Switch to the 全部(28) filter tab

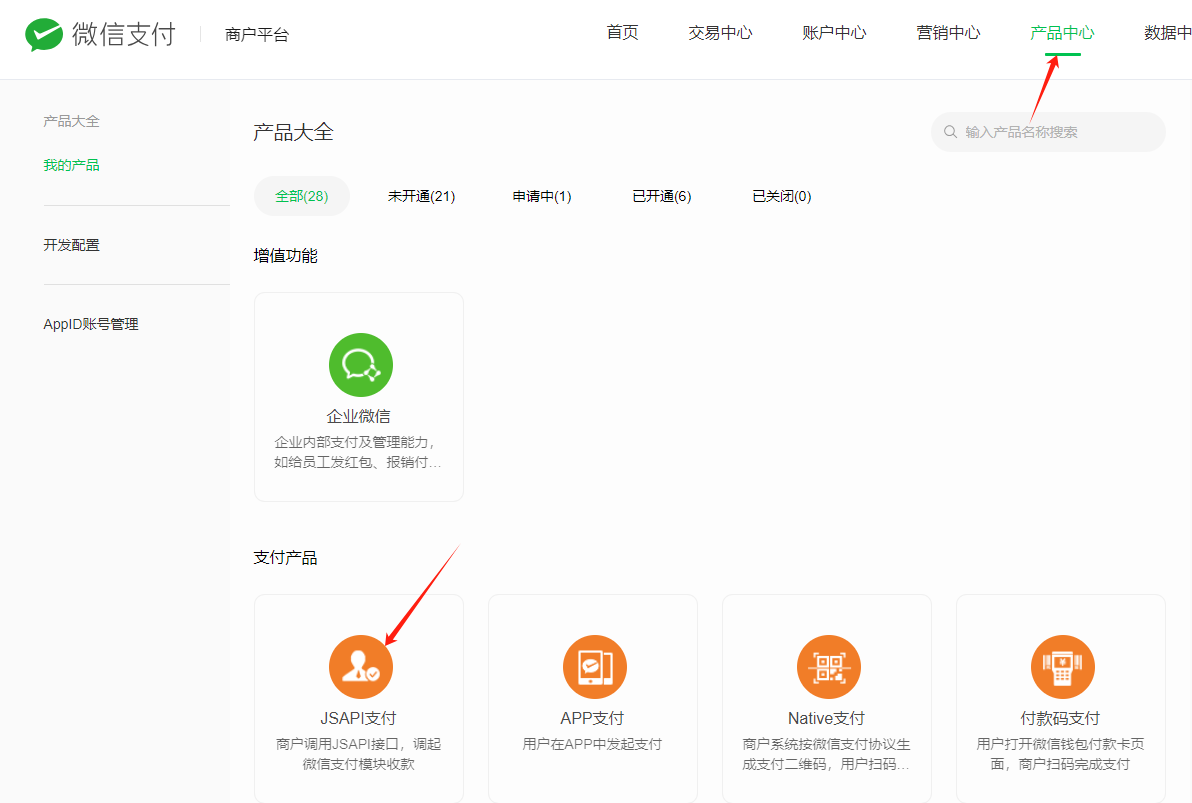pyautogui.click(x=302, y=196)
